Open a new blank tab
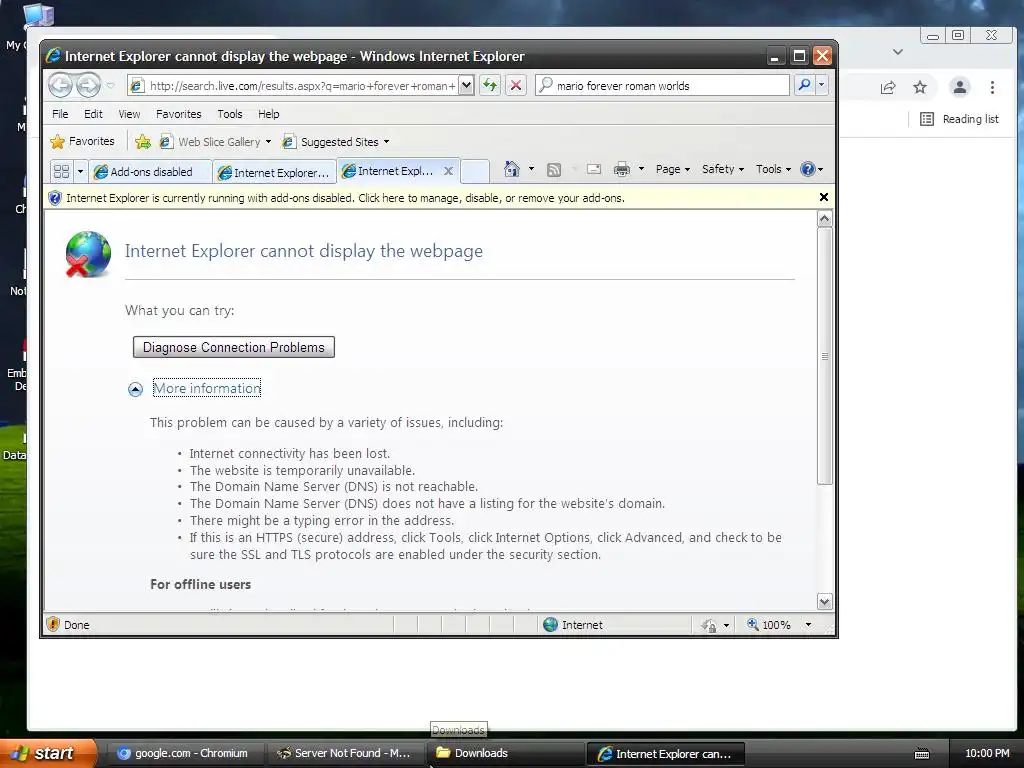This screenshot has height=768, width=1024. point(475,171)
